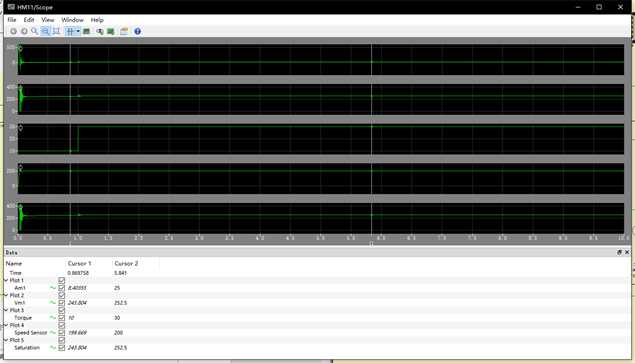Click the Torque green curve style swatch
The image size is (635, 363).
[x=53, y=318]
